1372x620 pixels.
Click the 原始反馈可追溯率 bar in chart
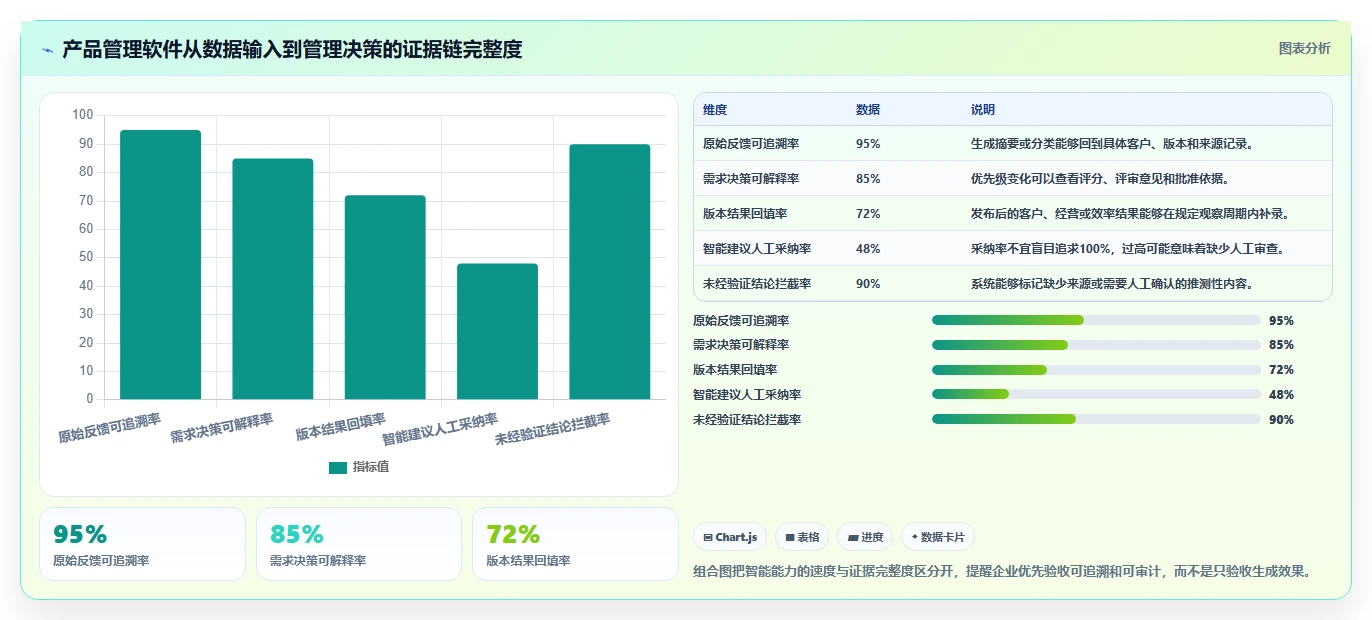click(x=160, y=265)
